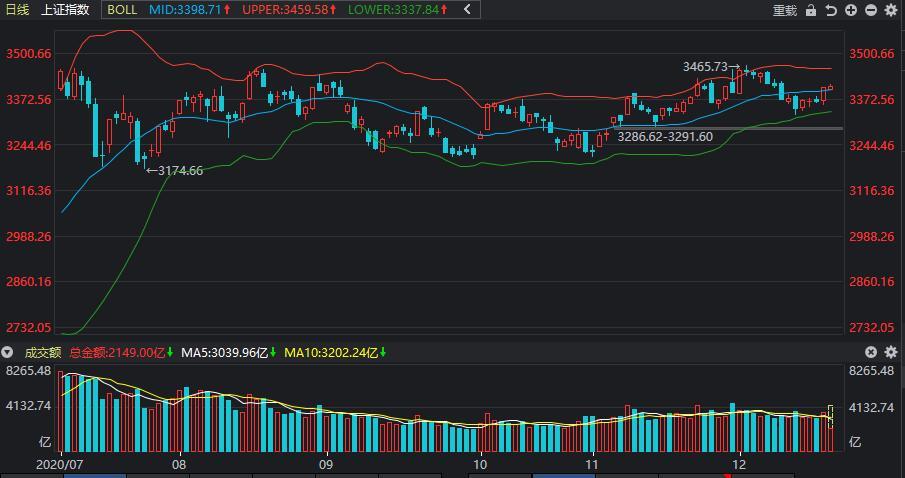Click the 3465.73 high price annotation

(706, 67)
